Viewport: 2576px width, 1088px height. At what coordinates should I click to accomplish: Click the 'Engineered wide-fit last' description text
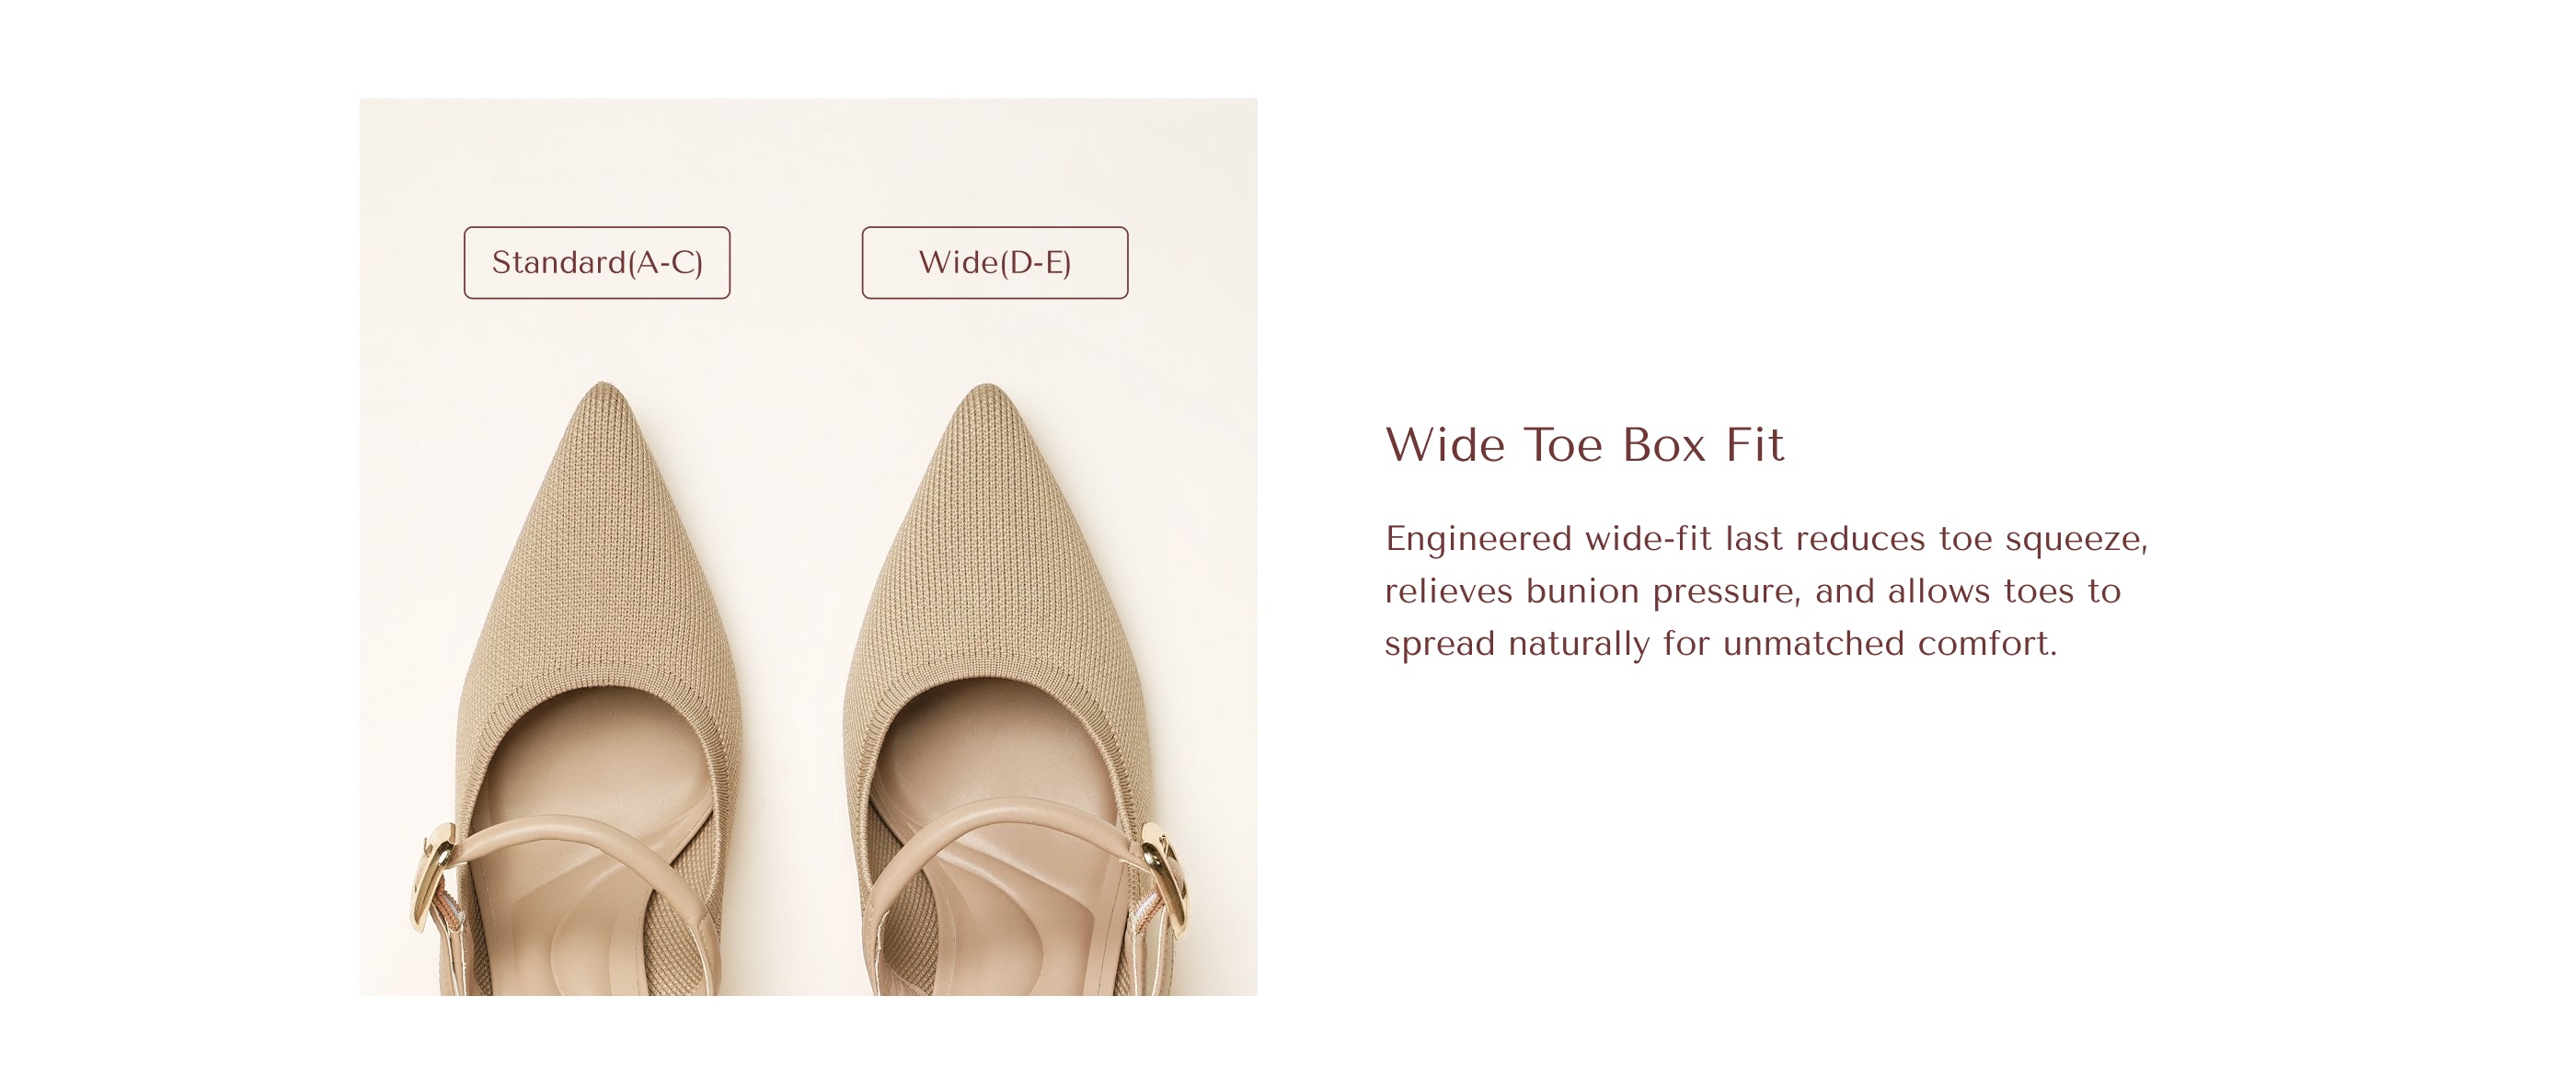(1586, 539)
